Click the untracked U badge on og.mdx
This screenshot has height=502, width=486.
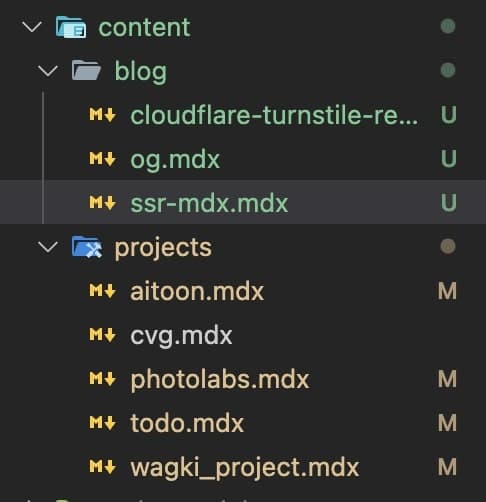(449, 159)
